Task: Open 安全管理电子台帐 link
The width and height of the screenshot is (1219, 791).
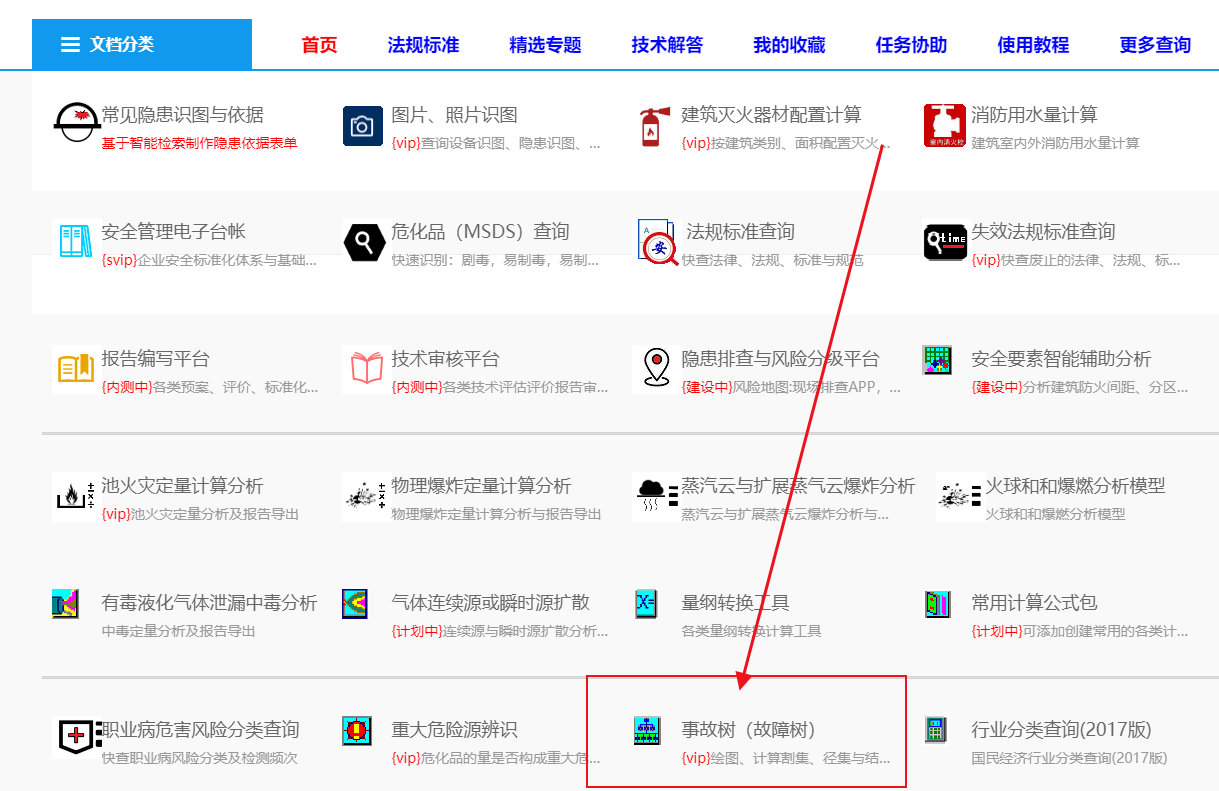Action: pos(173,231)
